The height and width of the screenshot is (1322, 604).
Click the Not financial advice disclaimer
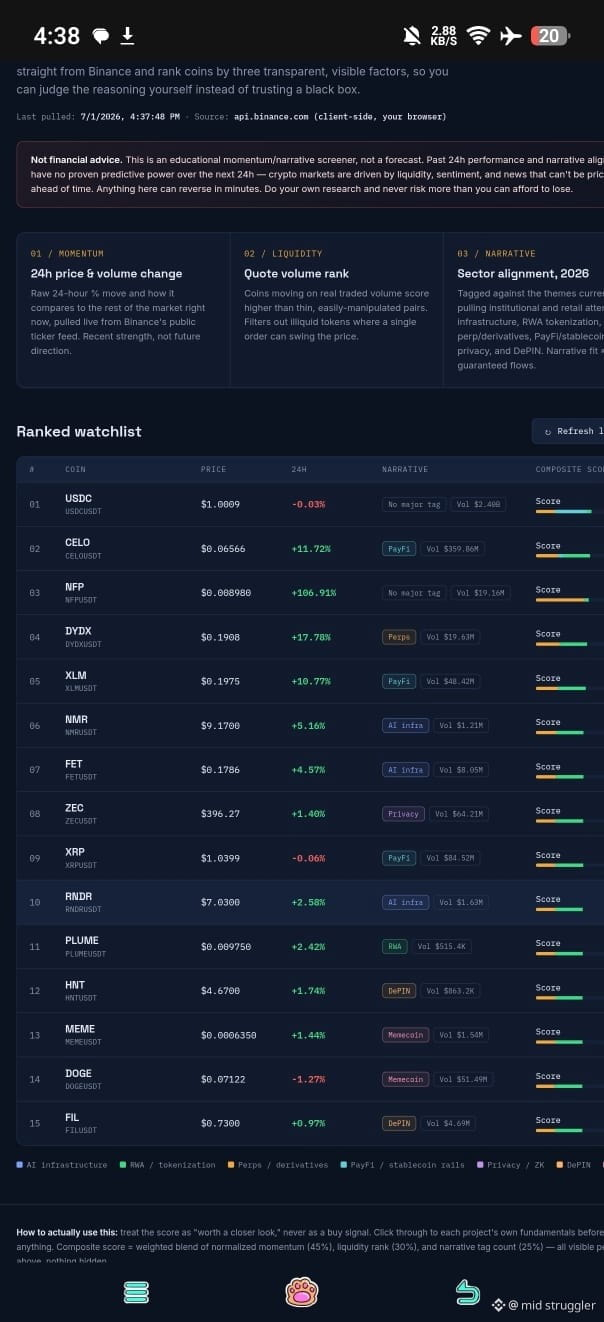click(310, 174)
